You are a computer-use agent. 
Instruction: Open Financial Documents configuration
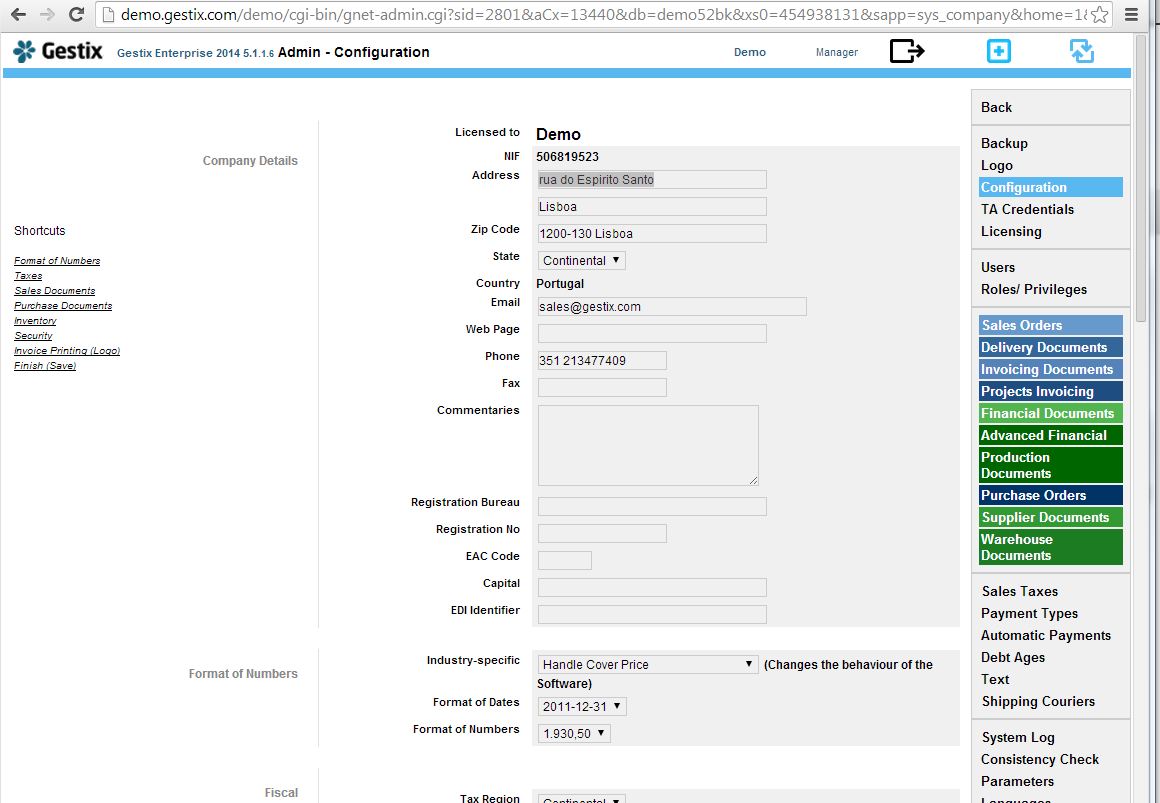(1051, 414)
